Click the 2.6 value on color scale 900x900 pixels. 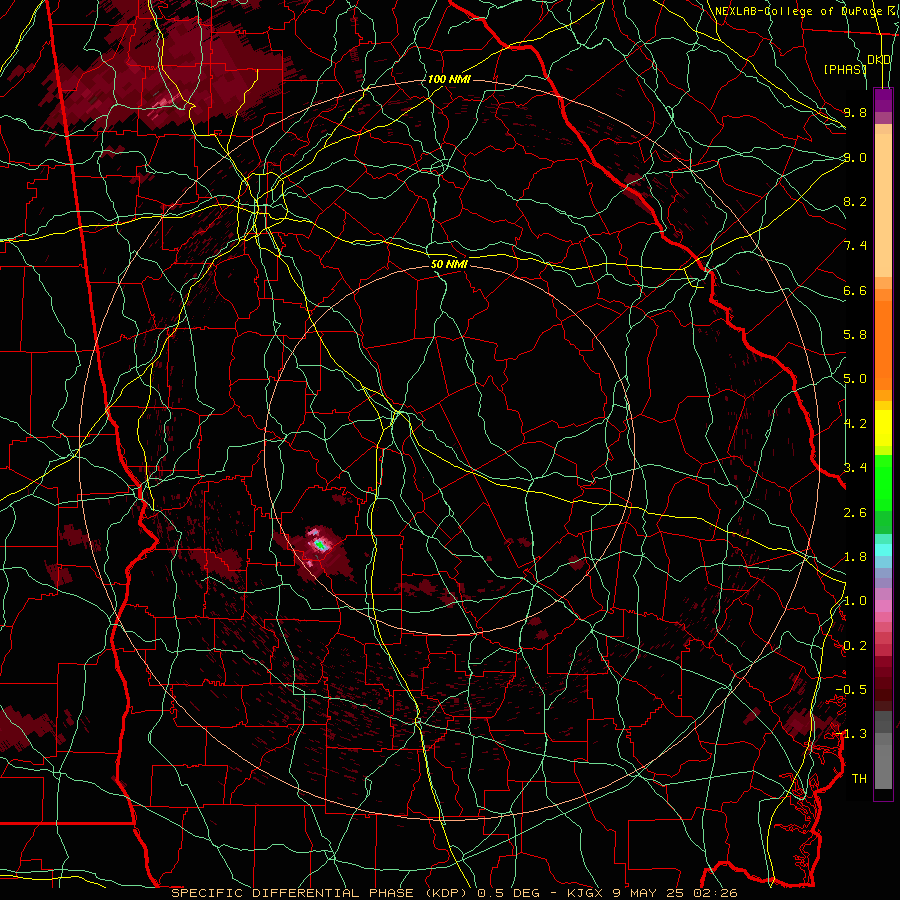pos(855,513)
